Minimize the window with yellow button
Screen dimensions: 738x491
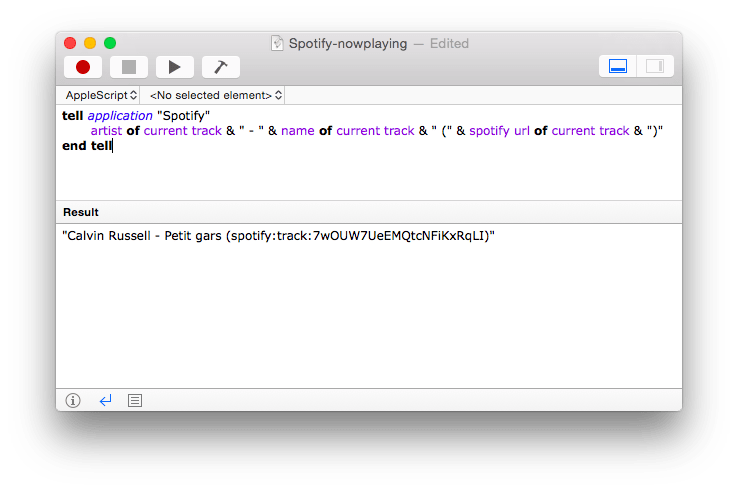90,43
